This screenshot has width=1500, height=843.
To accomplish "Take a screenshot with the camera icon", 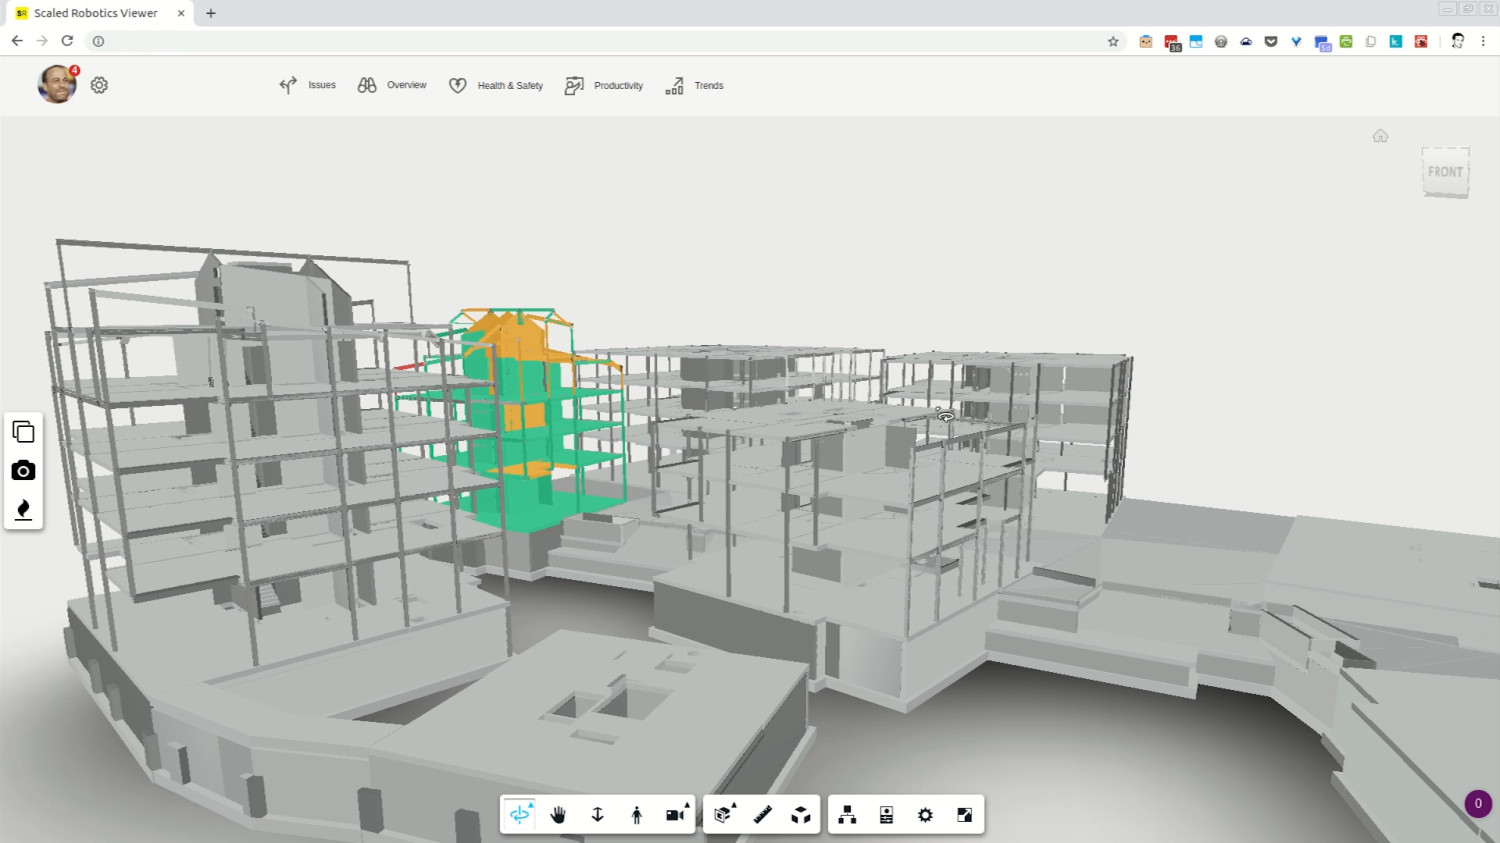I will click(x=23, y=471).
